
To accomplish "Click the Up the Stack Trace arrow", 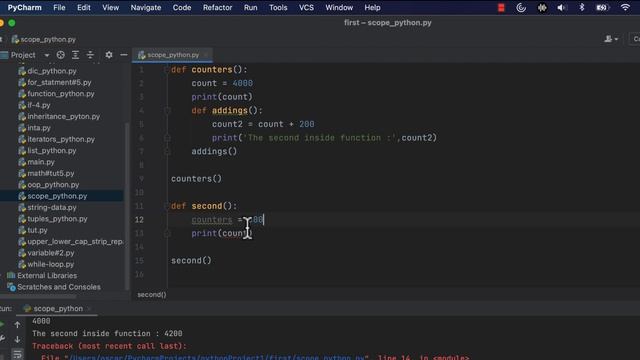I will pyautogui.click(x=17, y=325).
